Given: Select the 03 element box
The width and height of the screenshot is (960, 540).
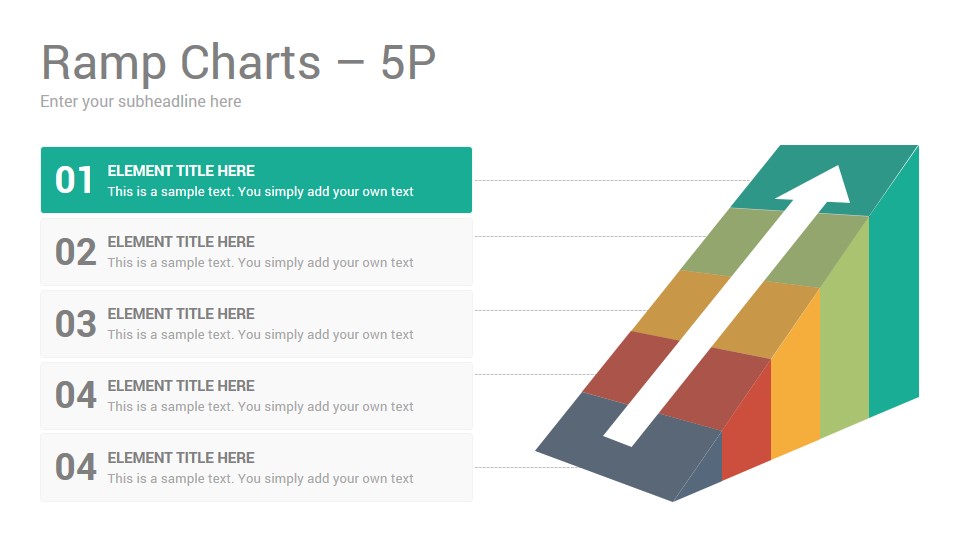Looking at the screenshot, I should point(257,324).
